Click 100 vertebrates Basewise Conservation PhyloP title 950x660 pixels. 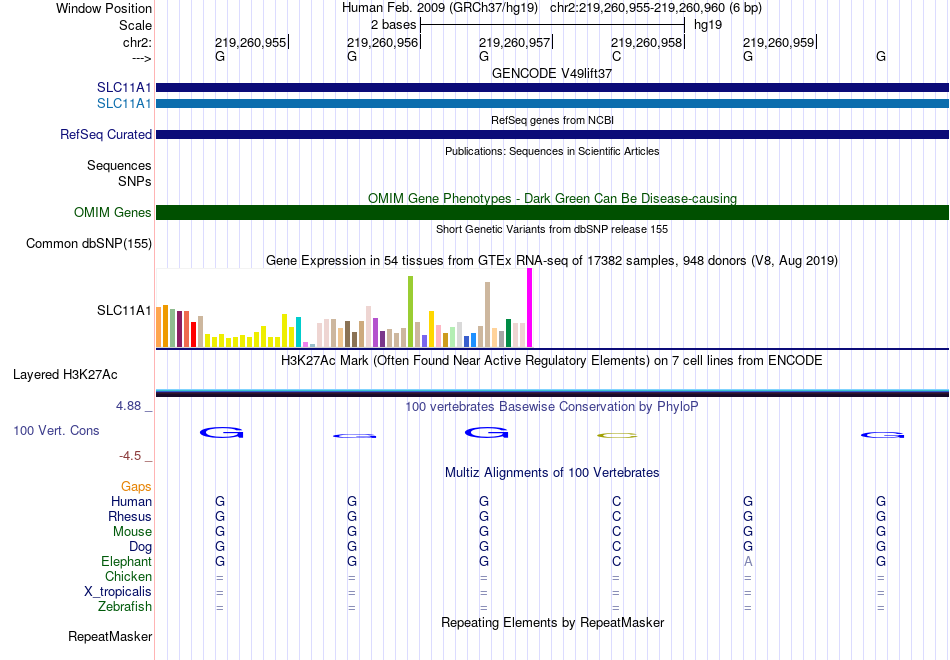(552, 407)
